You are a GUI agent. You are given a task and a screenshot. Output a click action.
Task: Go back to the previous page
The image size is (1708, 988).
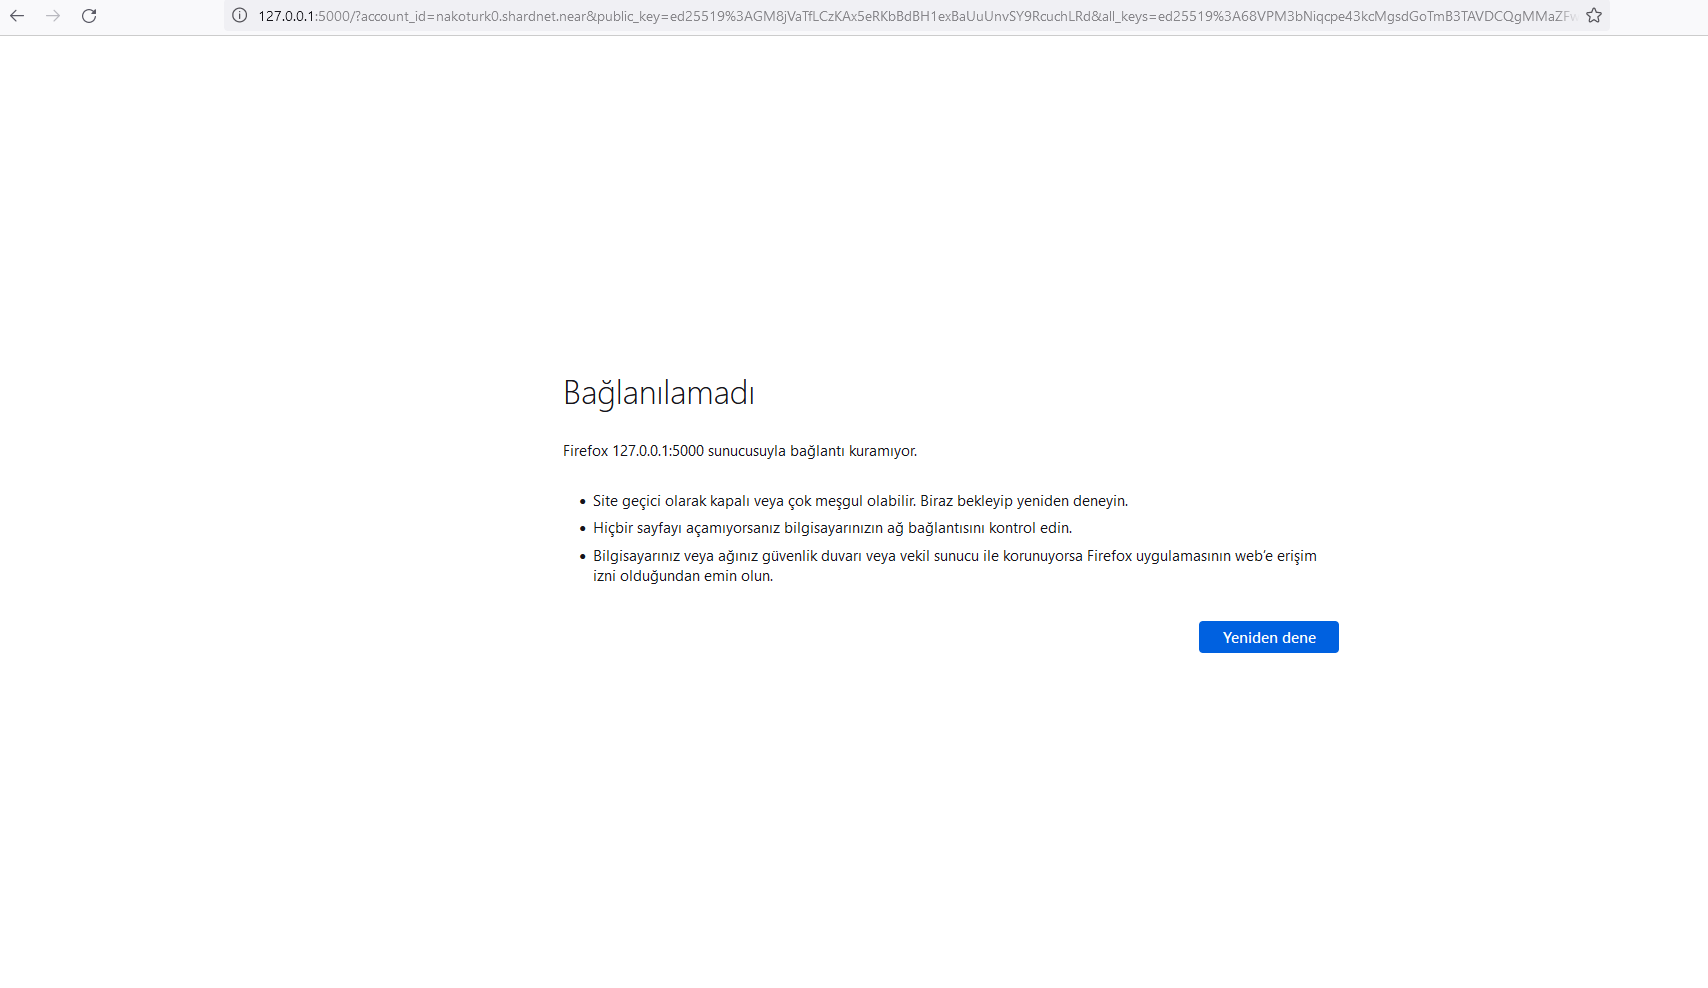[x=17, y=16]
